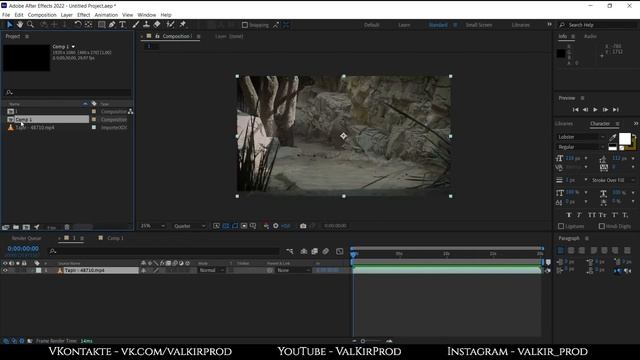Screen dimensions: 640x360
Task: Select the Brush tool
Action: [x=136, y=25]
